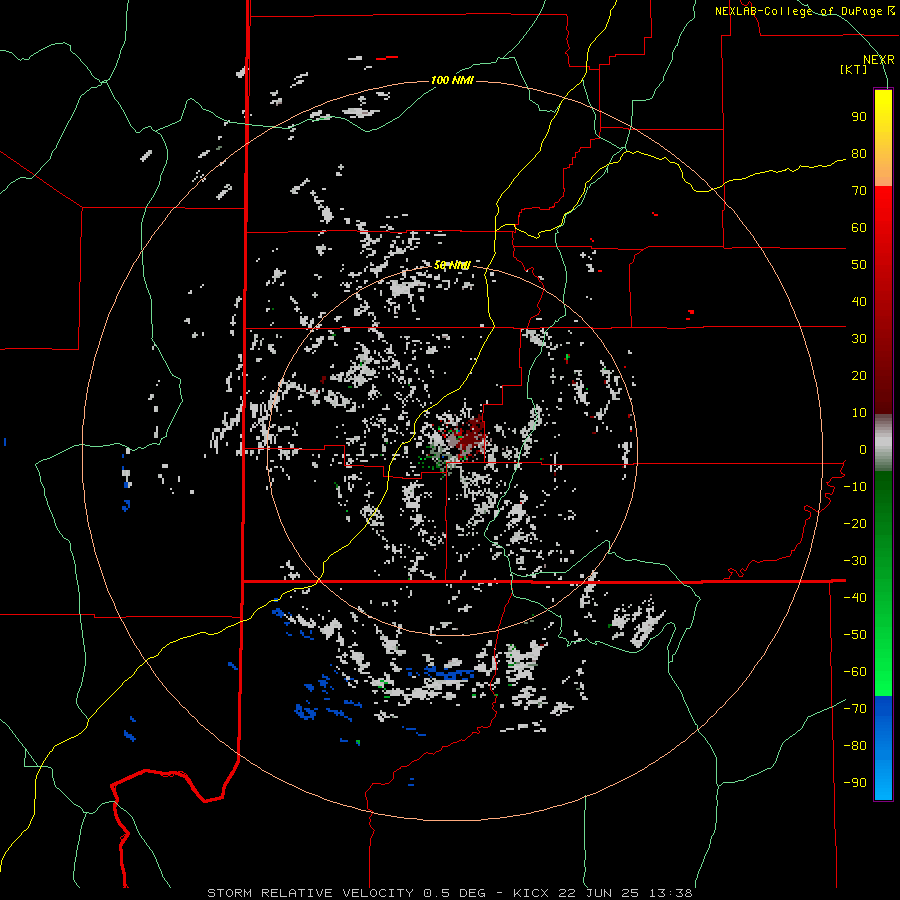Click the "-50" scale value
Viewport: 900px width, 900px height.
[855, 635]
